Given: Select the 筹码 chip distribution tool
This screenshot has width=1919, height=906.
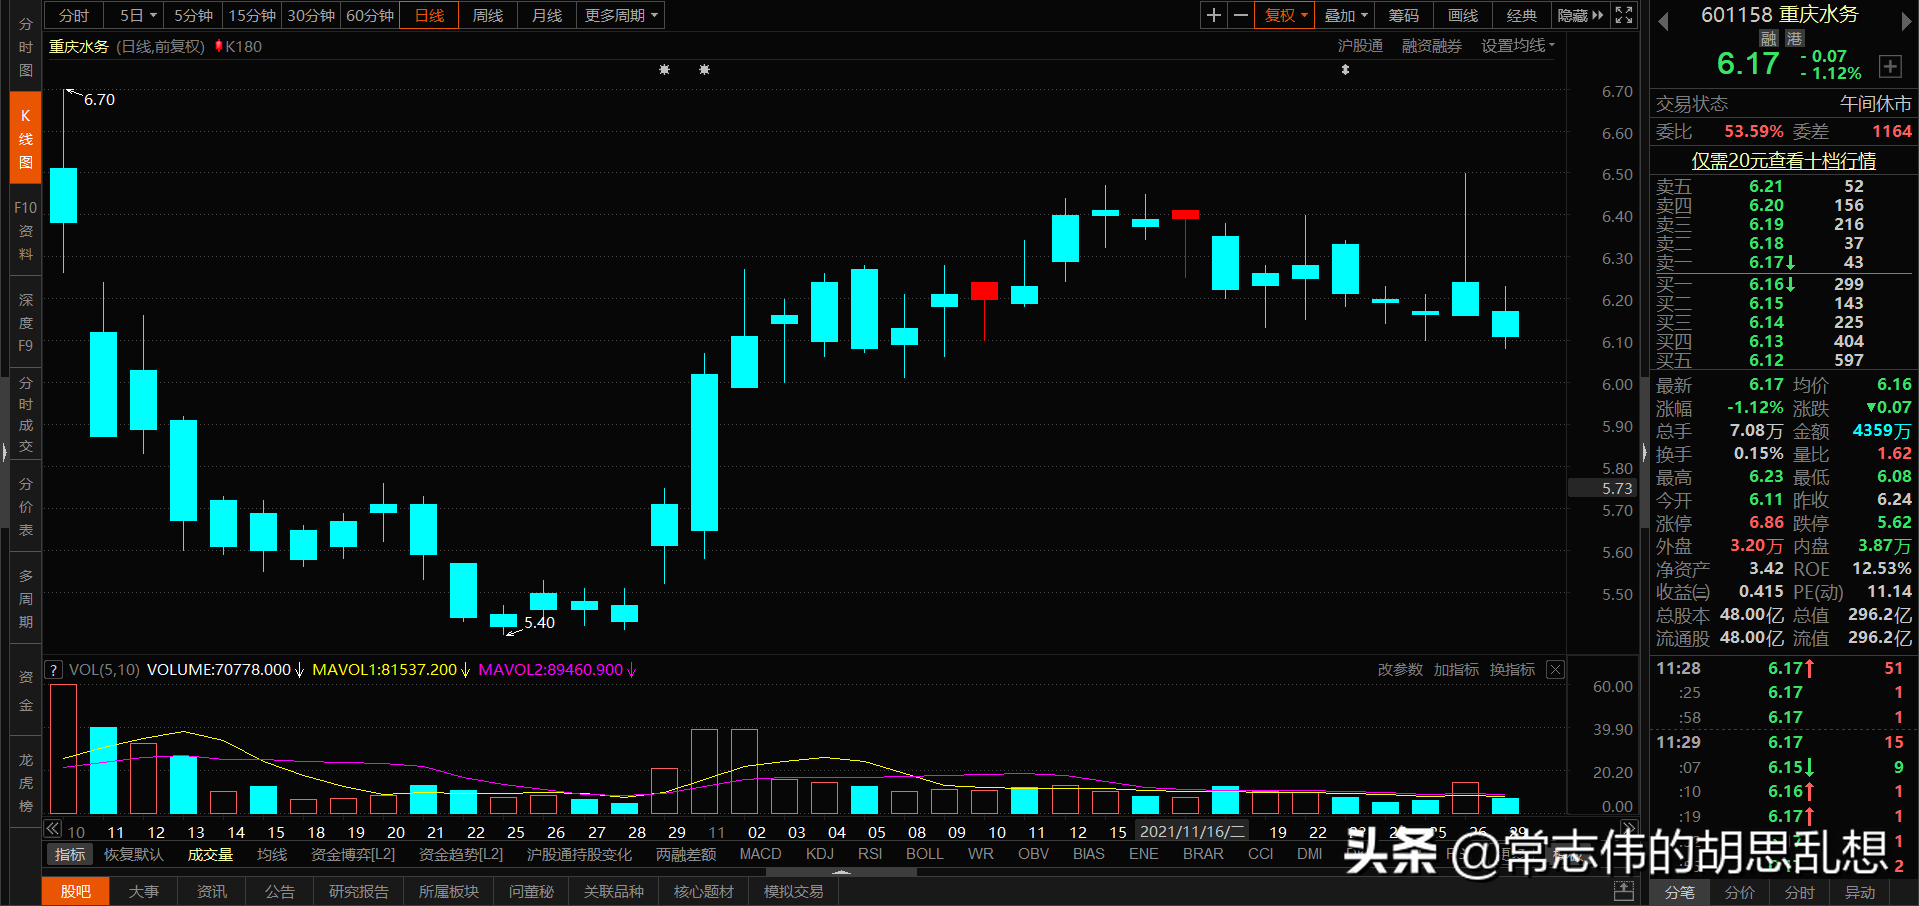Looking at the screenshot, I should tap(1403, 15).
